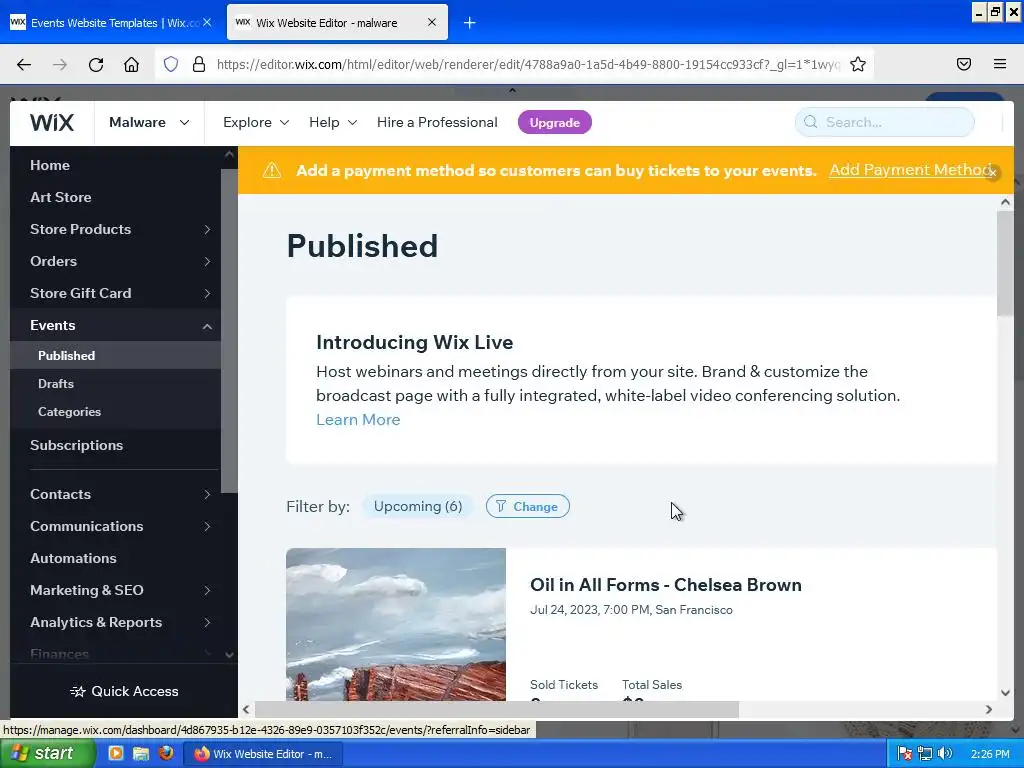This screenshot has height=768, width=1024.
Task: Open Subscriptions in sidebar
Action: (76, 445)
